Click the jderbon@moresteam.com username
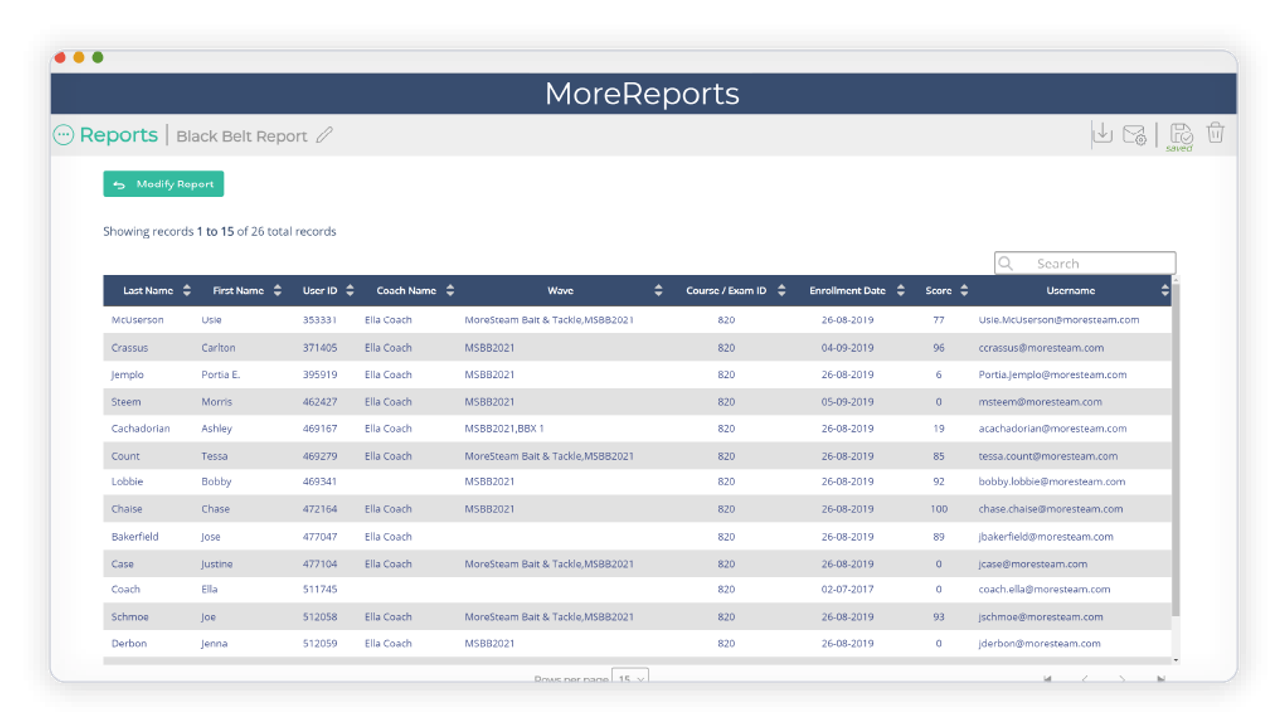This screenshot has width=1280, height=724. pyautogui.click(x=1039, y=643)
